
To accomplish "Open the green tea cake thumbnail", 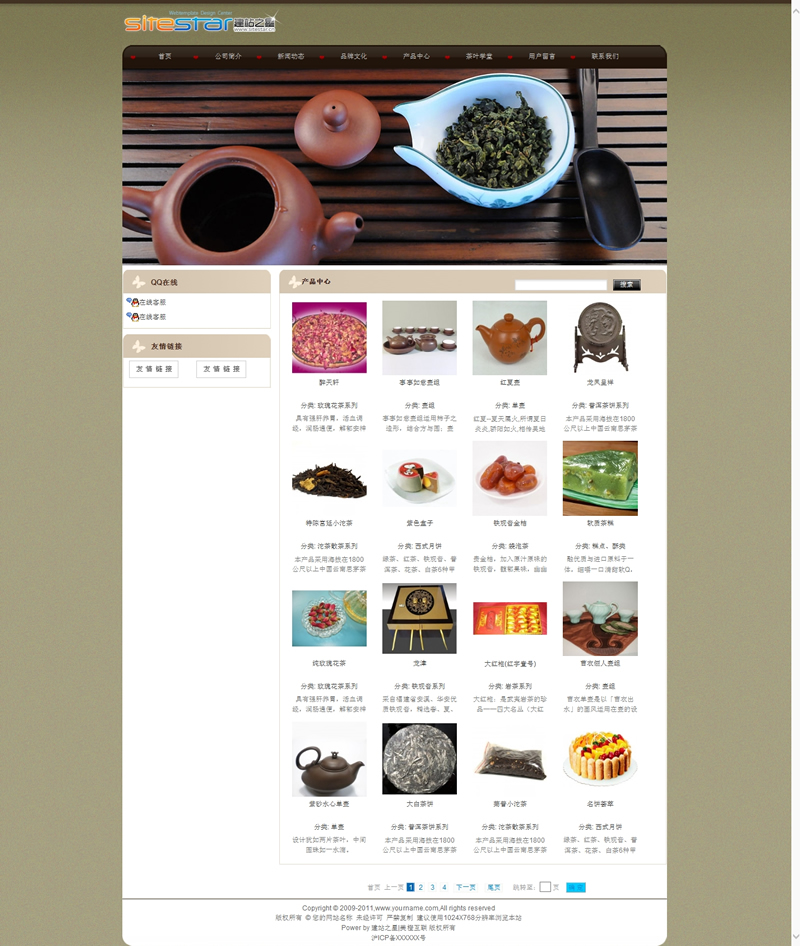I will click(600, 478).
